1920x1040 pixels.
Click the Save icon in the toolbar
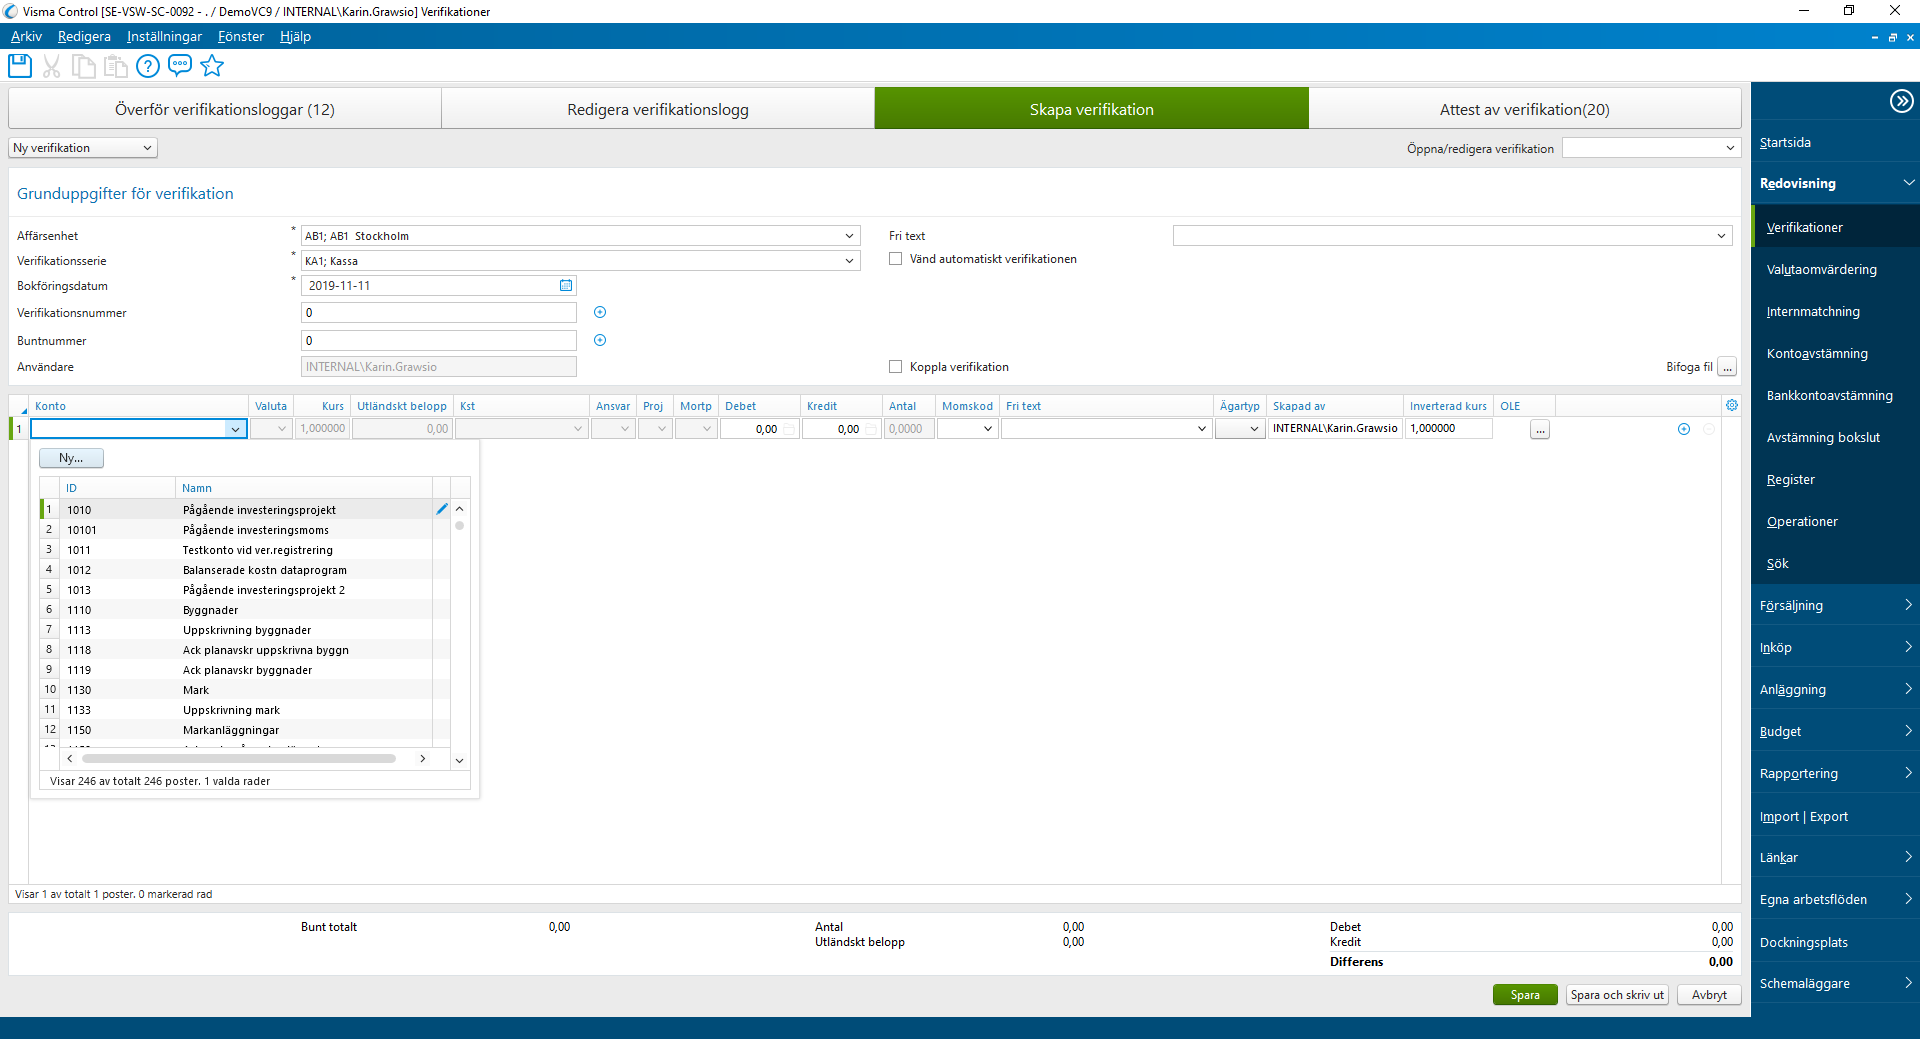tap(19, 66)
